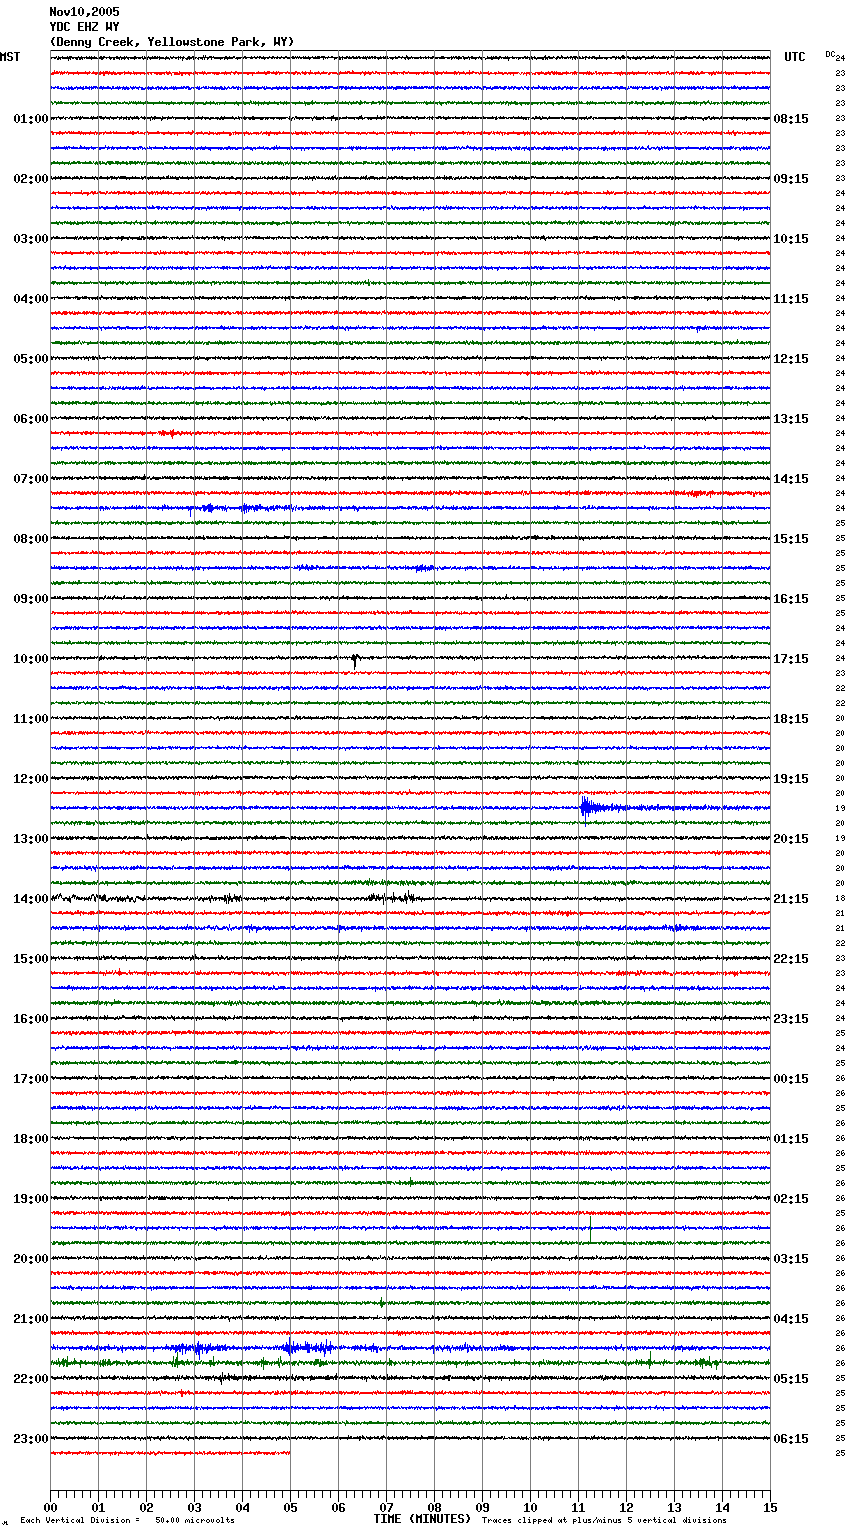
Task: Click the UTC time zone header
Action: (x=795, y=57)
